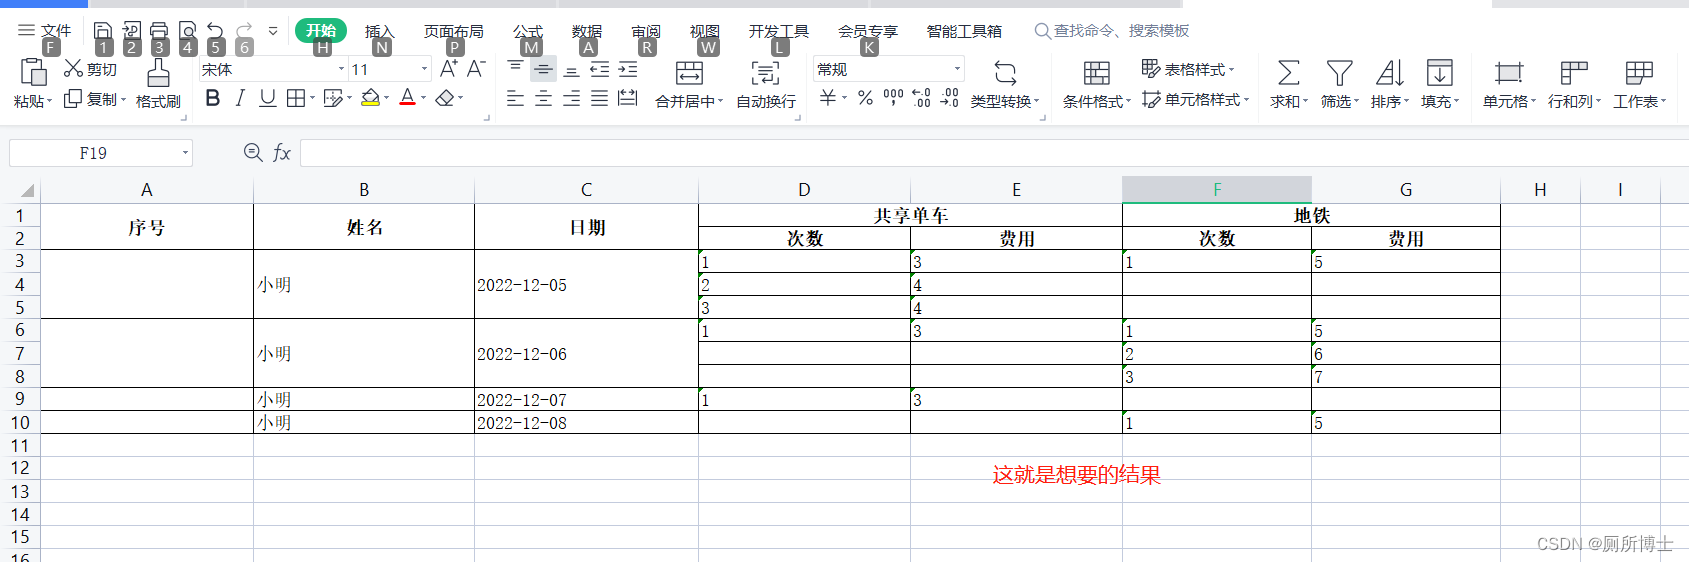Click the decrease decimal places icon
This screenshot has width=1689, height=562.
click(949, 98)
